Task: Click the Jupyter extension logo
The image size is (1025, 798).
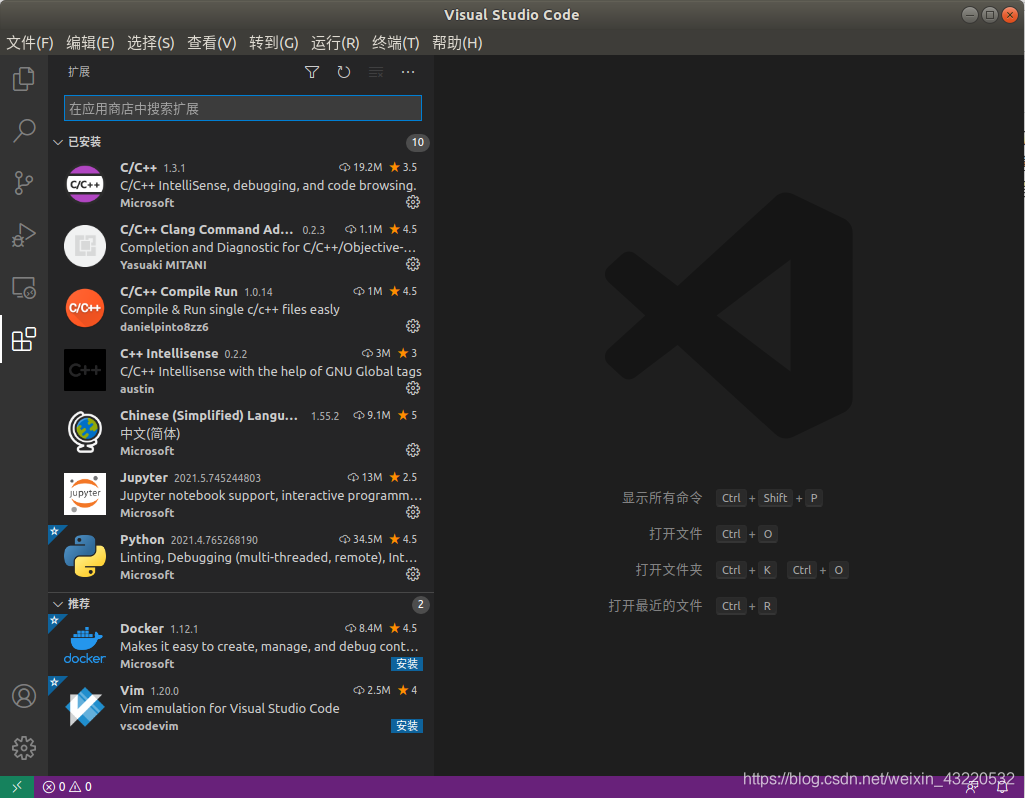Action: coord(85,494)
